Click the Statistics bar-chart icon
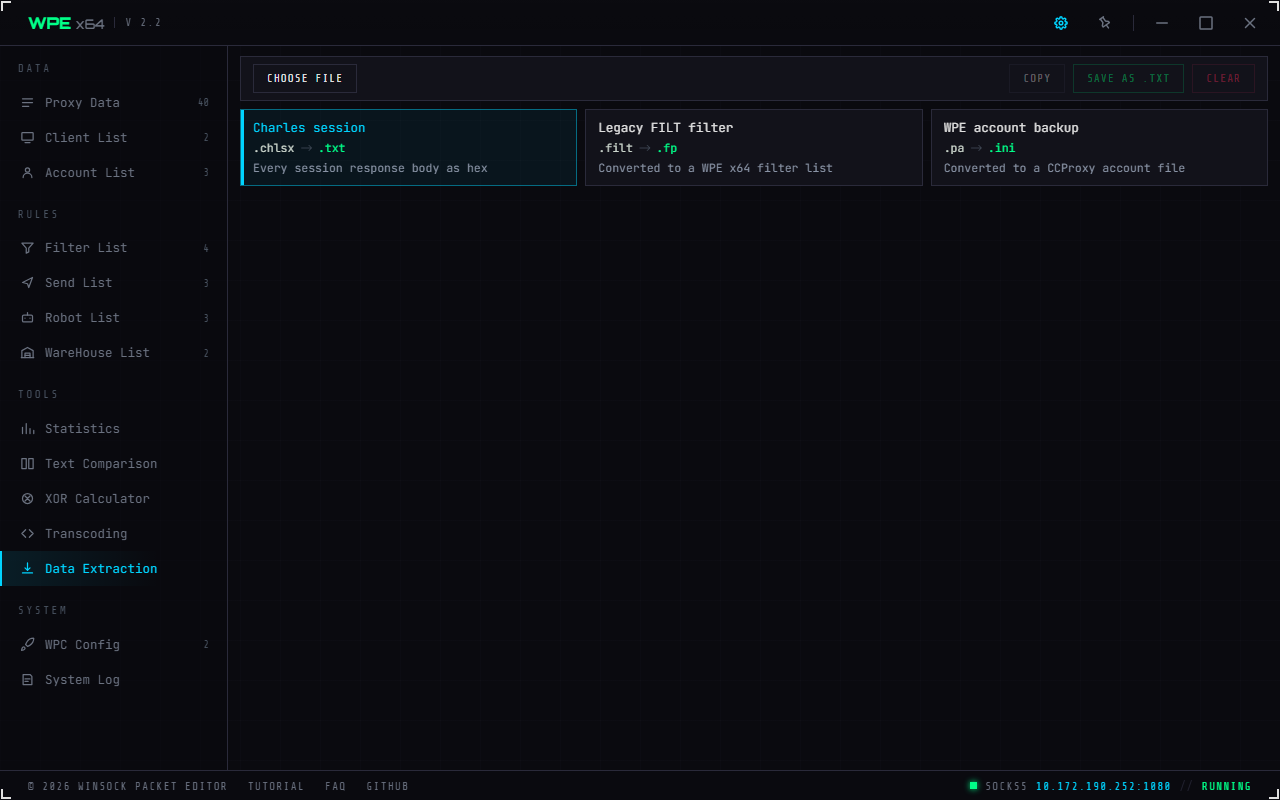 [27, 429]
